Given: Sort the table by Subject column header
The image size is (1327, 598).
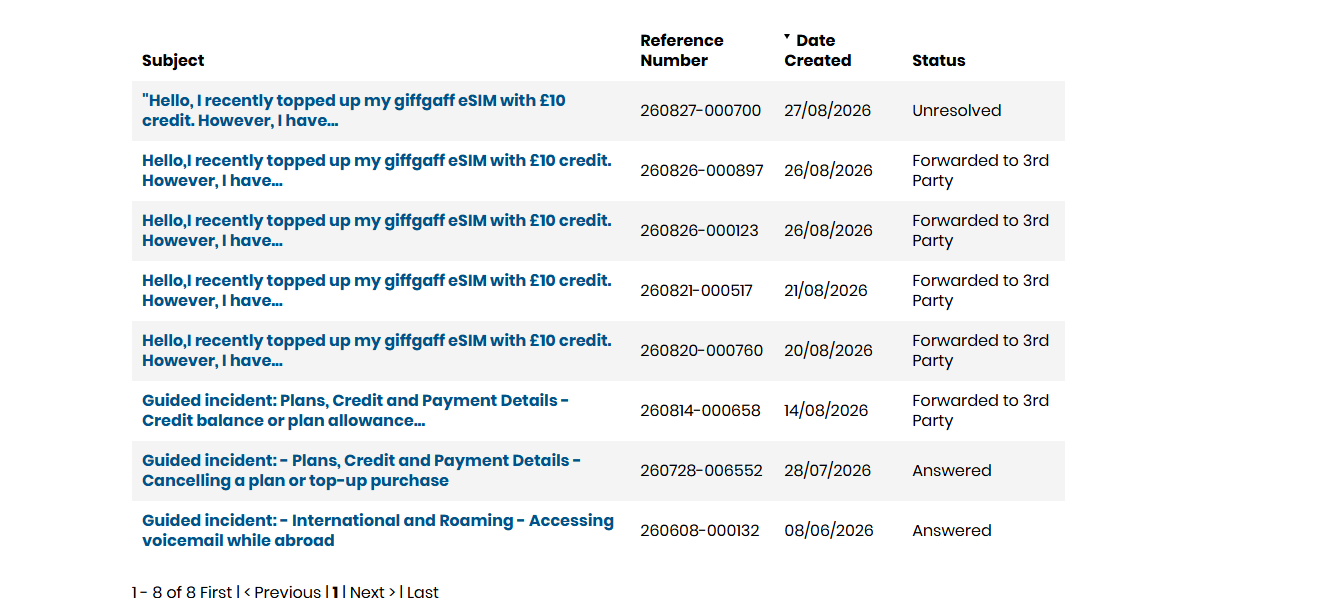Looking at the screenshot, I should 173,61.
